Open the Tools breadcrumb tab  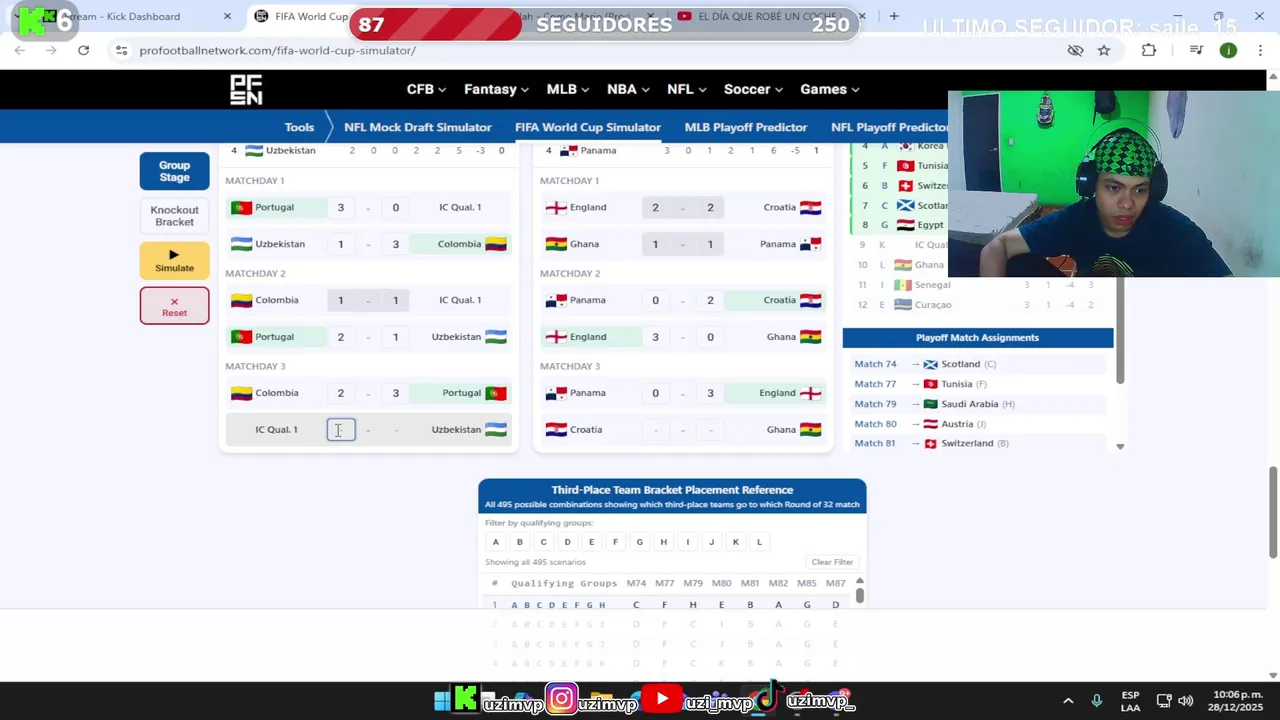299,127
